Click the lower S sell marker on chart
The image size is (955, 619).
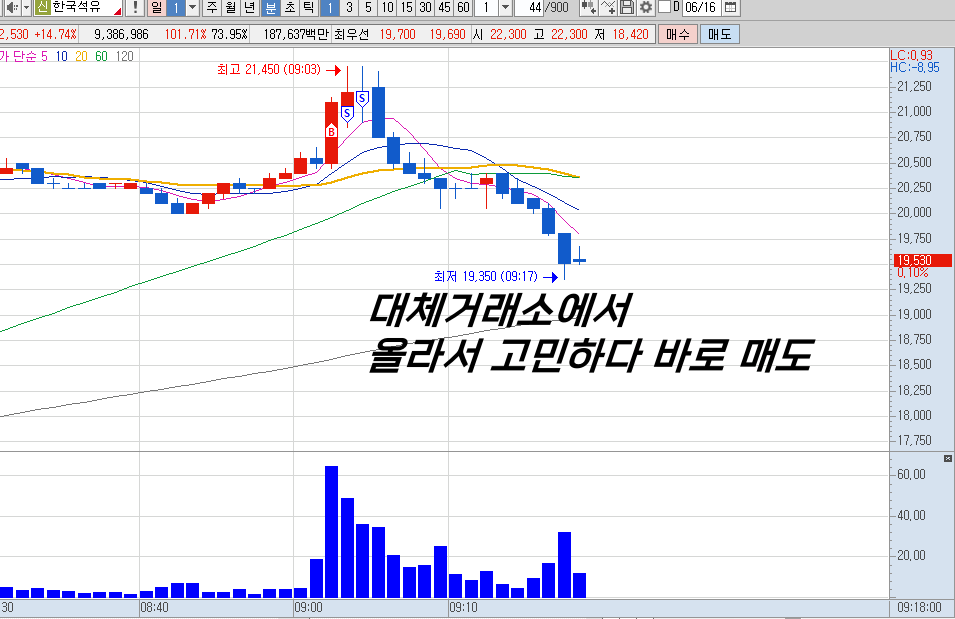point(347,114)
